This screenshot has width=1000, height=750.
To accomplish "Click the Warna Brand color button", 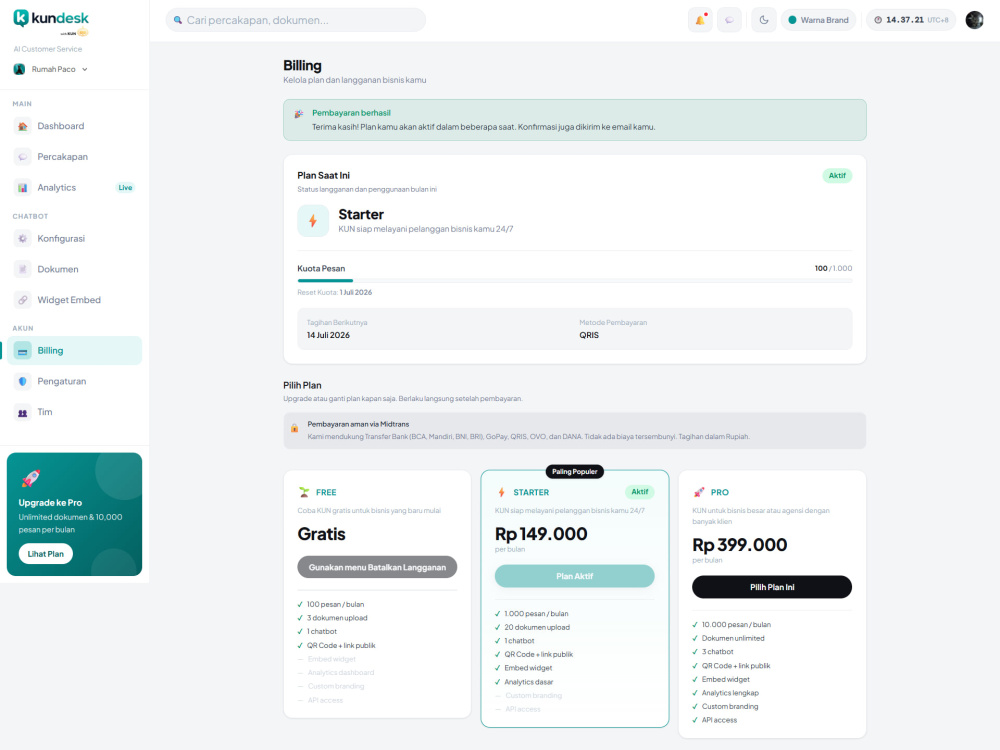I will [818, 20].
